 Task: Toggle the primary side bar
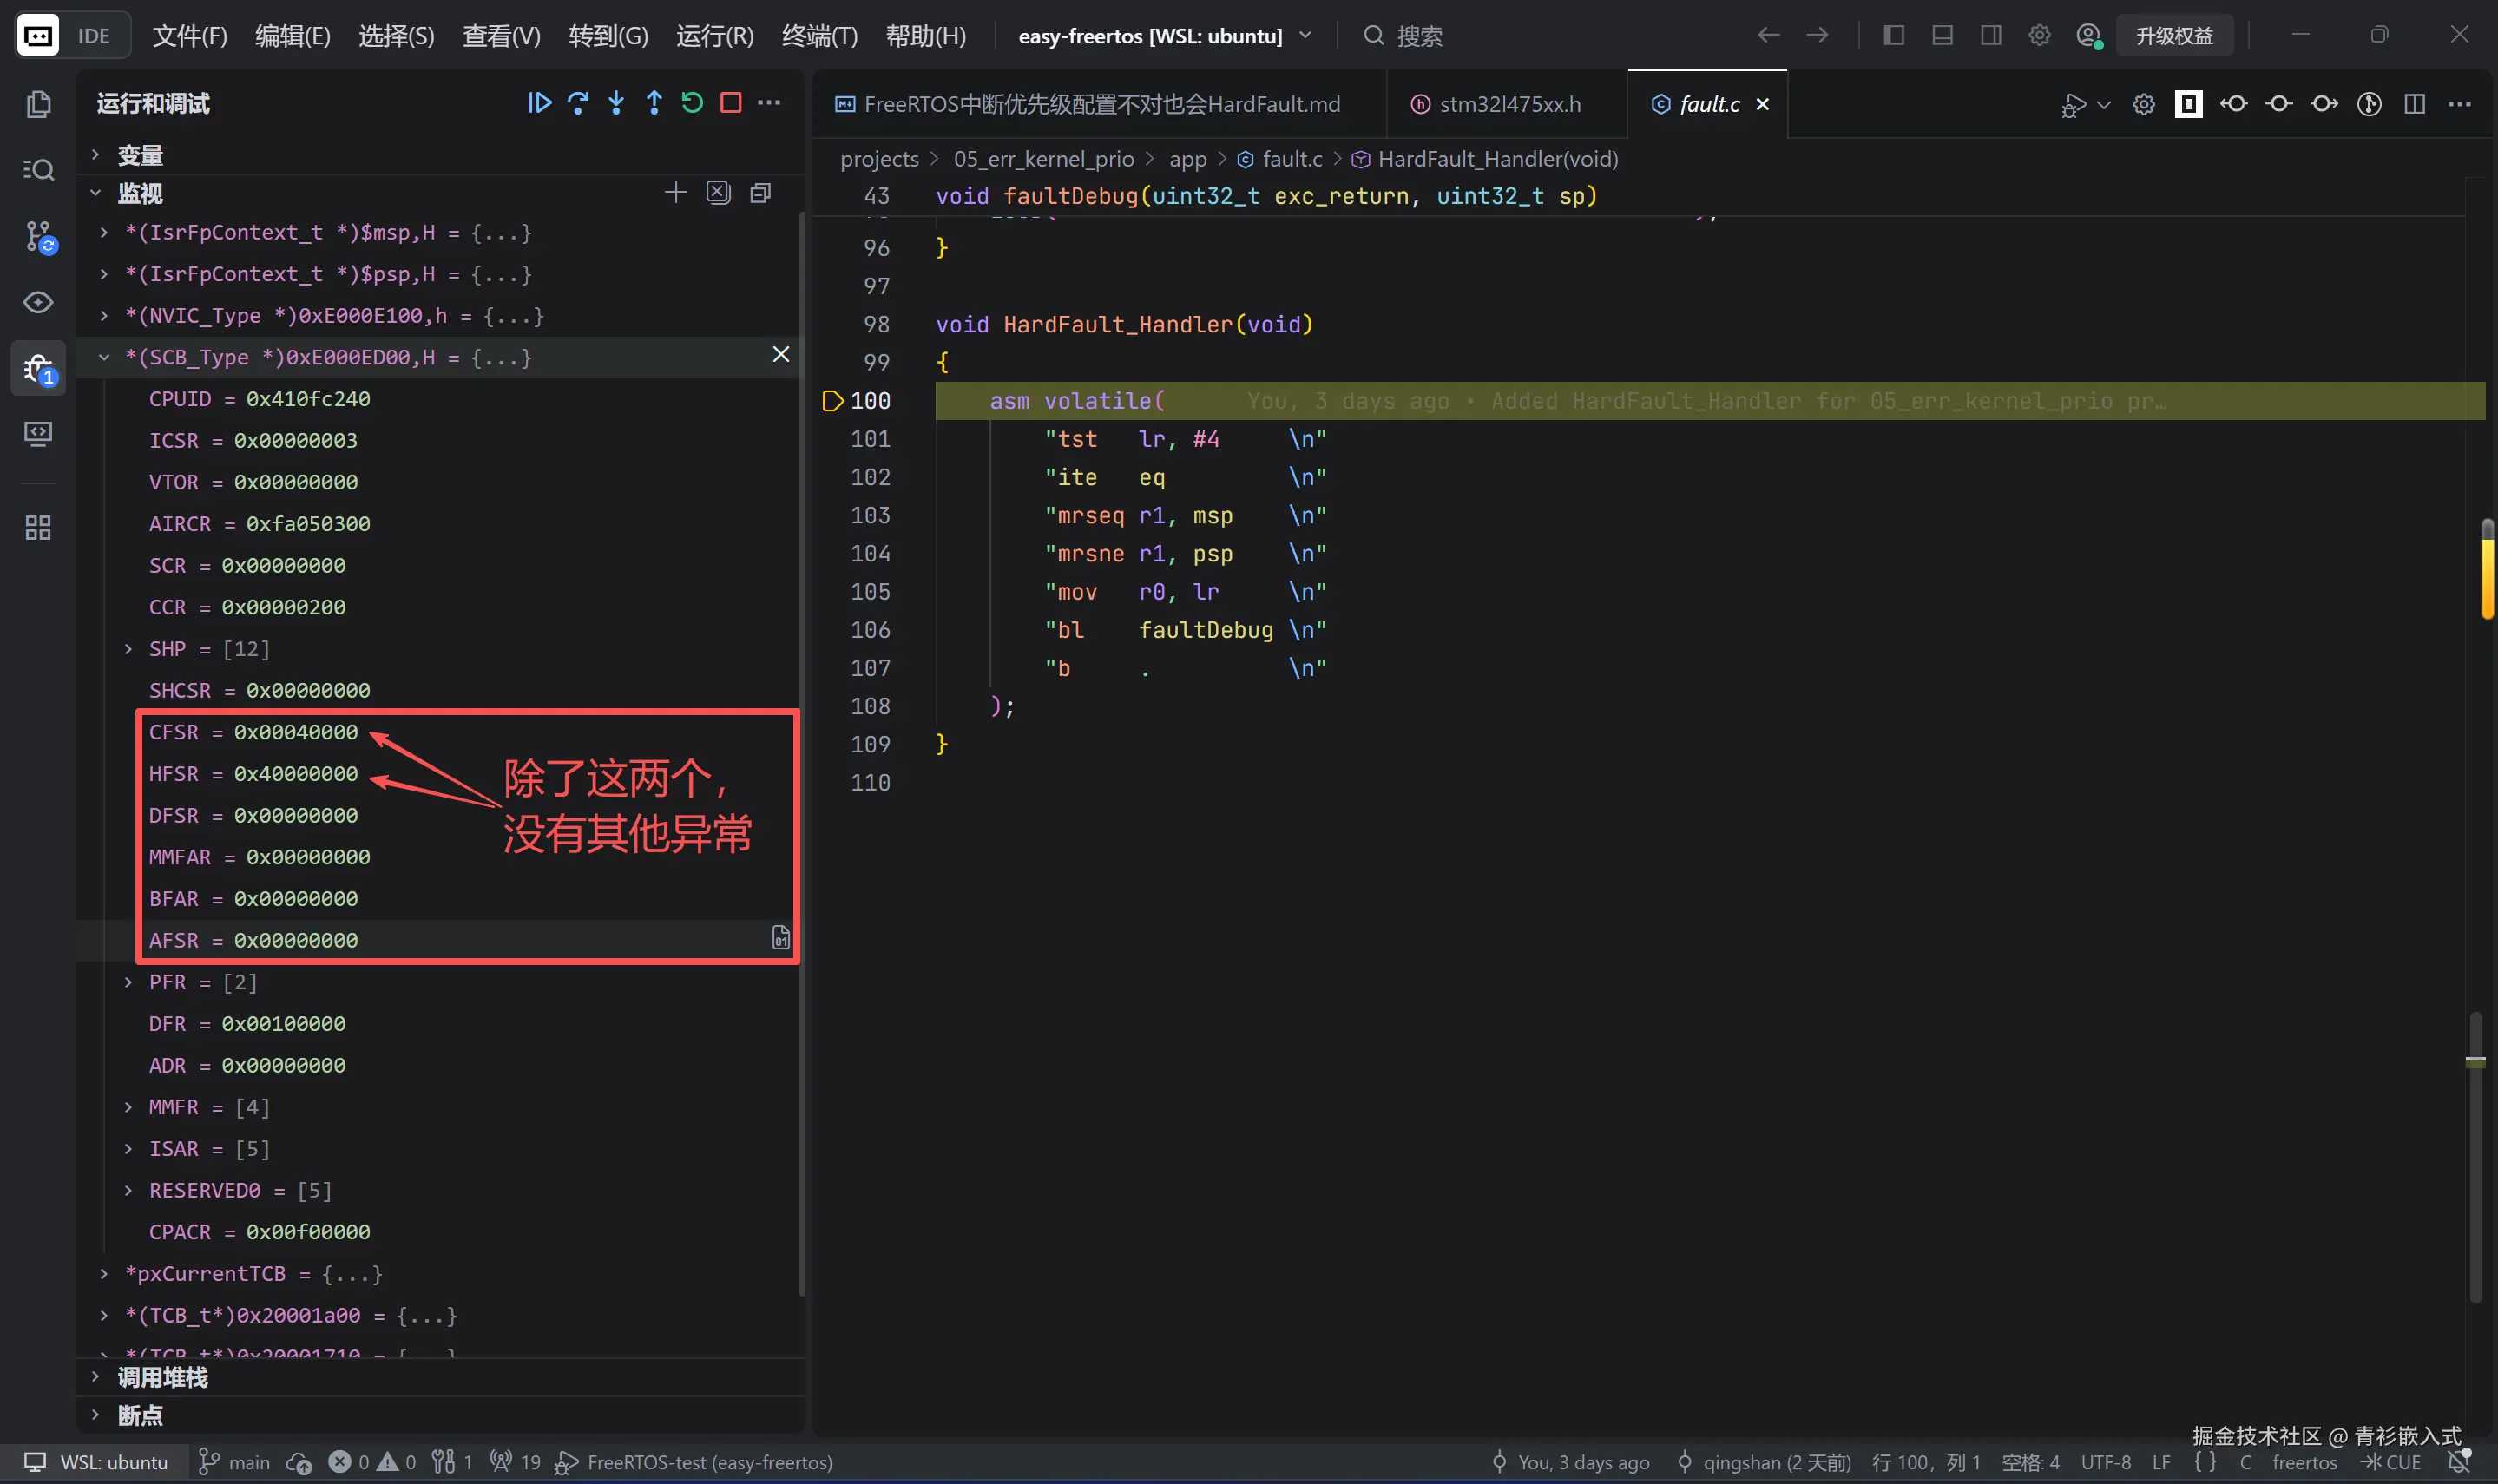pos(1893,36)
